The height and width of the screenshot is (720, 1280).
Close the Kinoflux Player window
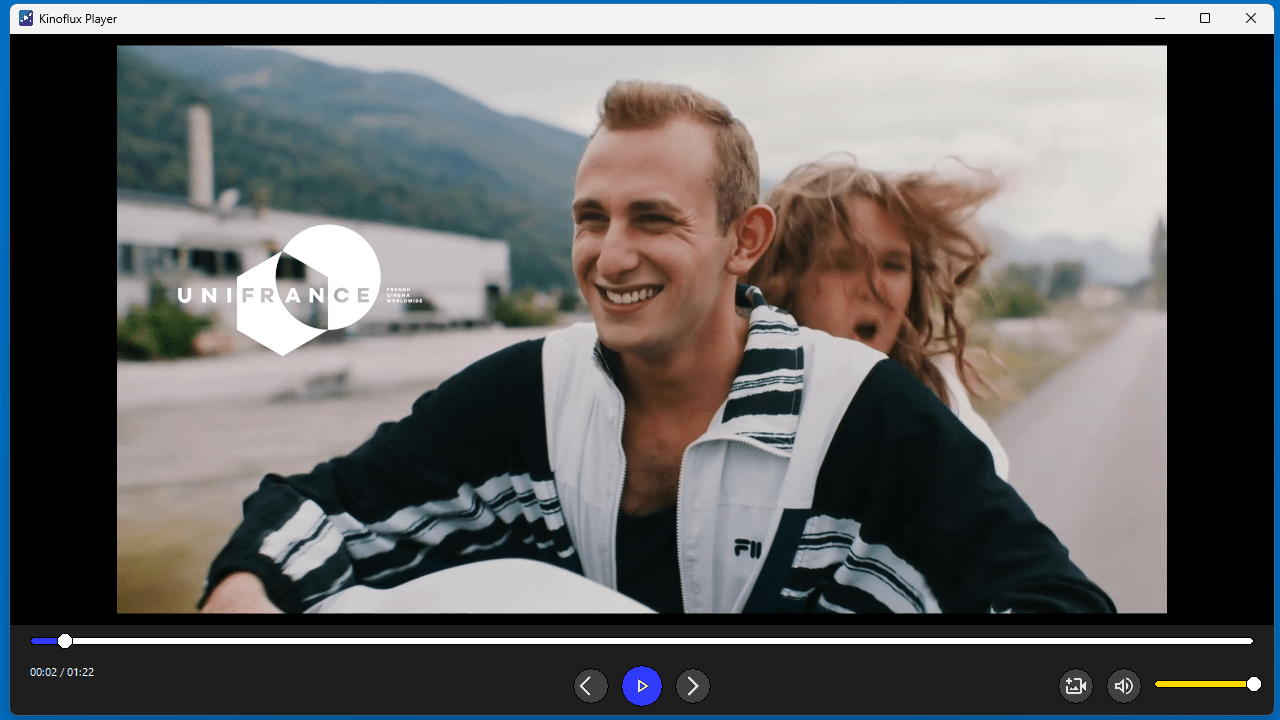1251,18
